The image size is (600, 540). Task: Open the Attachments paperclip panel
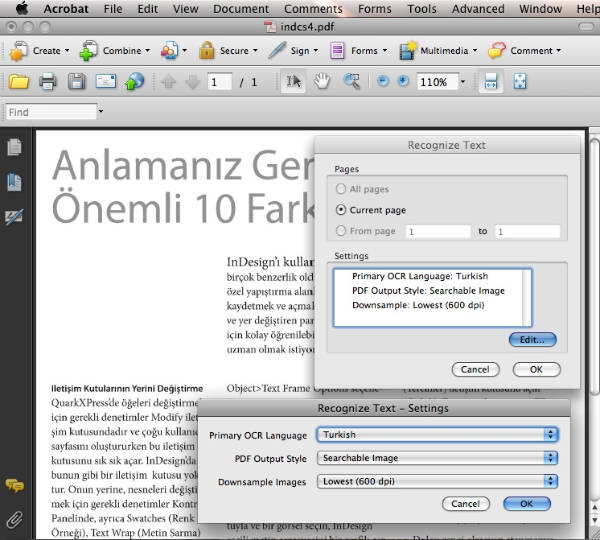pos(15,520)
